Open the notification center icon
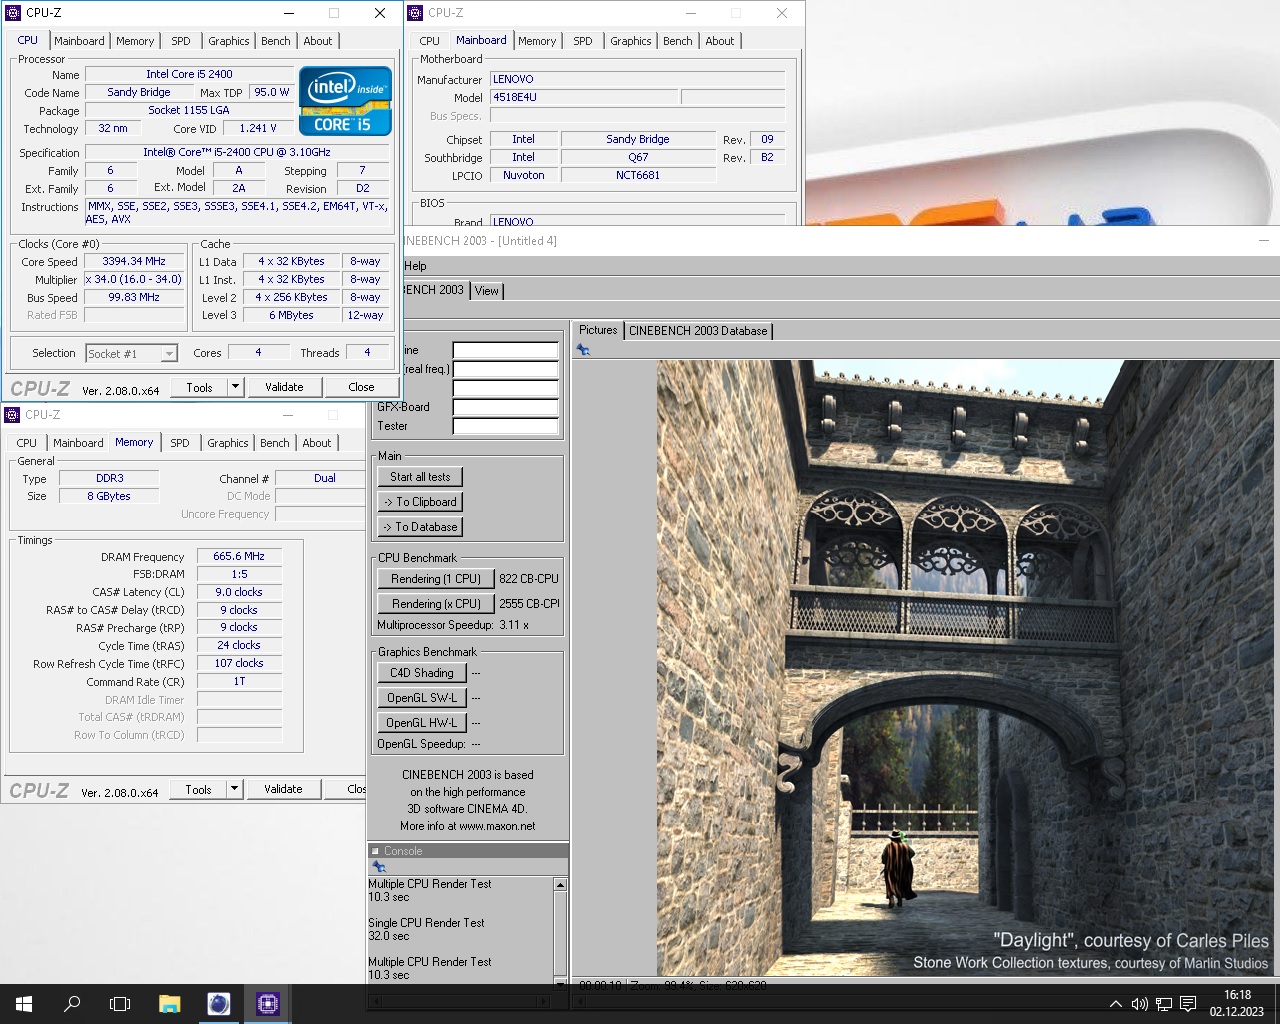Viewport: 1280px width, 1024px height. coord(1188,1004)
